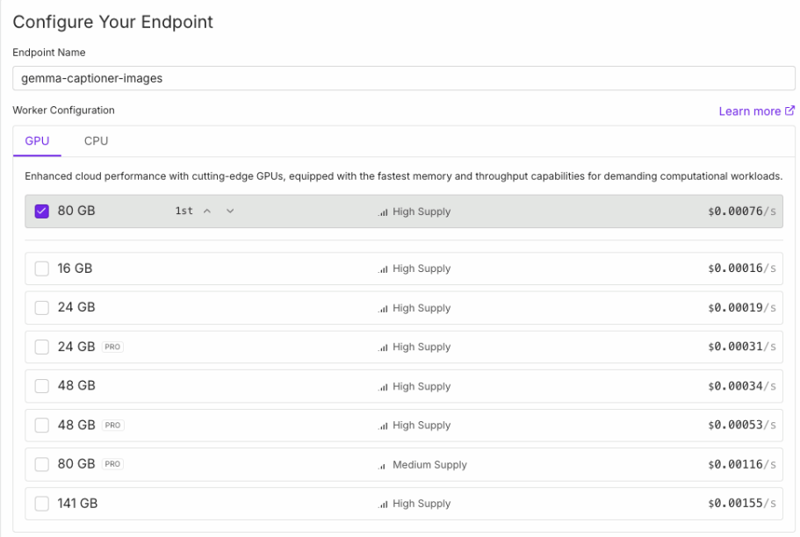The image size is (800, 537).
Task: Move 80 GB priority down with chevron
Action: click(x=230, y=211)
